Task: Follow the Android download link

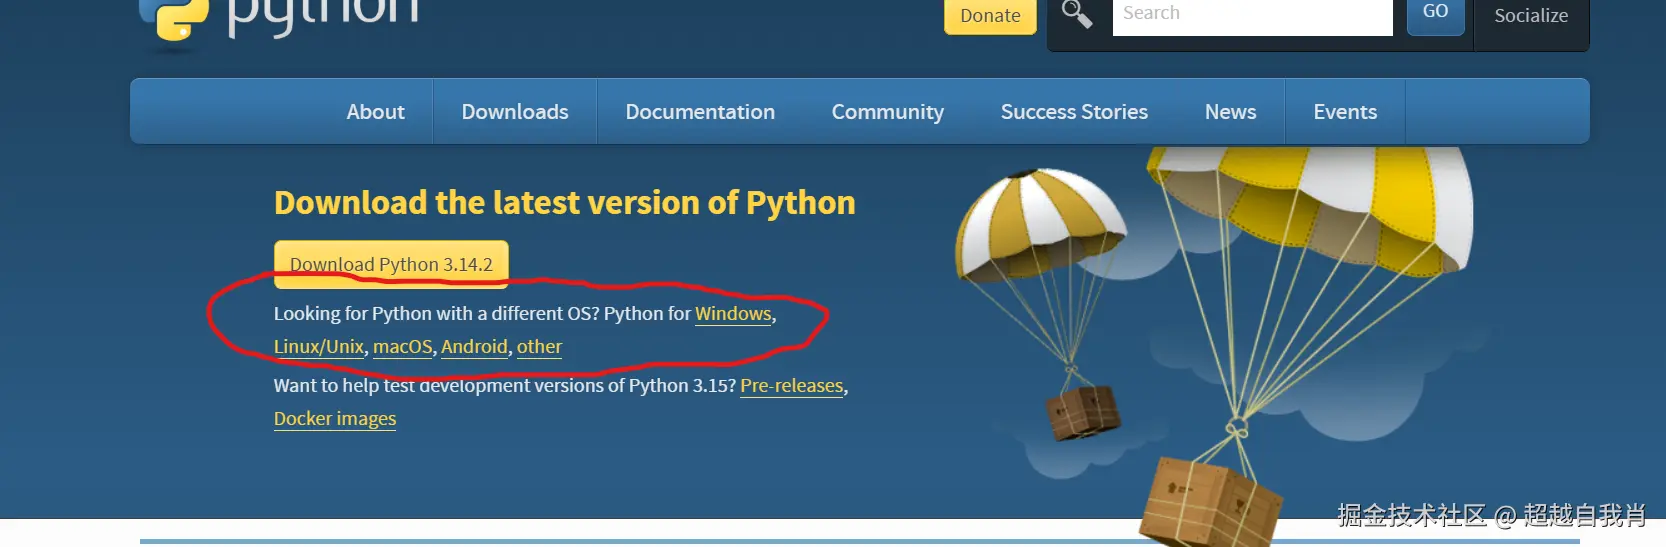Action: pos(474,347)
